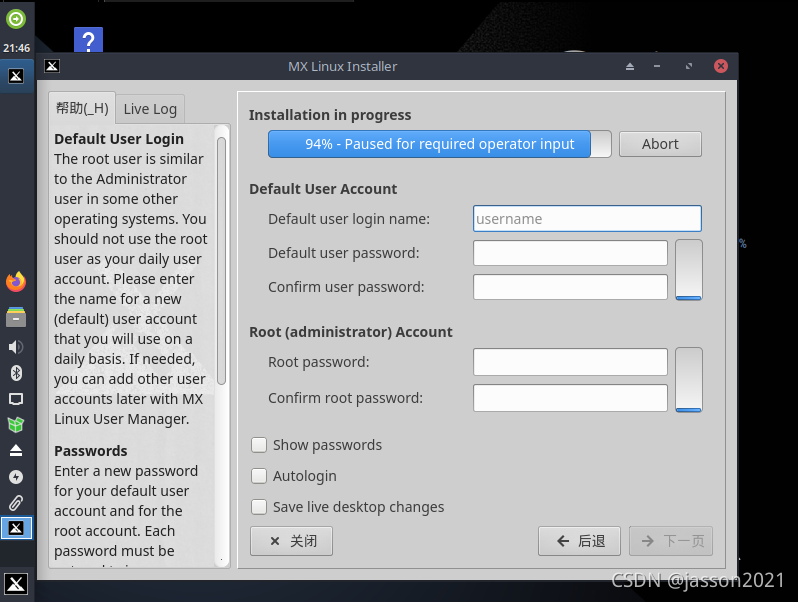Click the Default User Login help heading
The width and height of the screenshot is (798, 602).
119,139
